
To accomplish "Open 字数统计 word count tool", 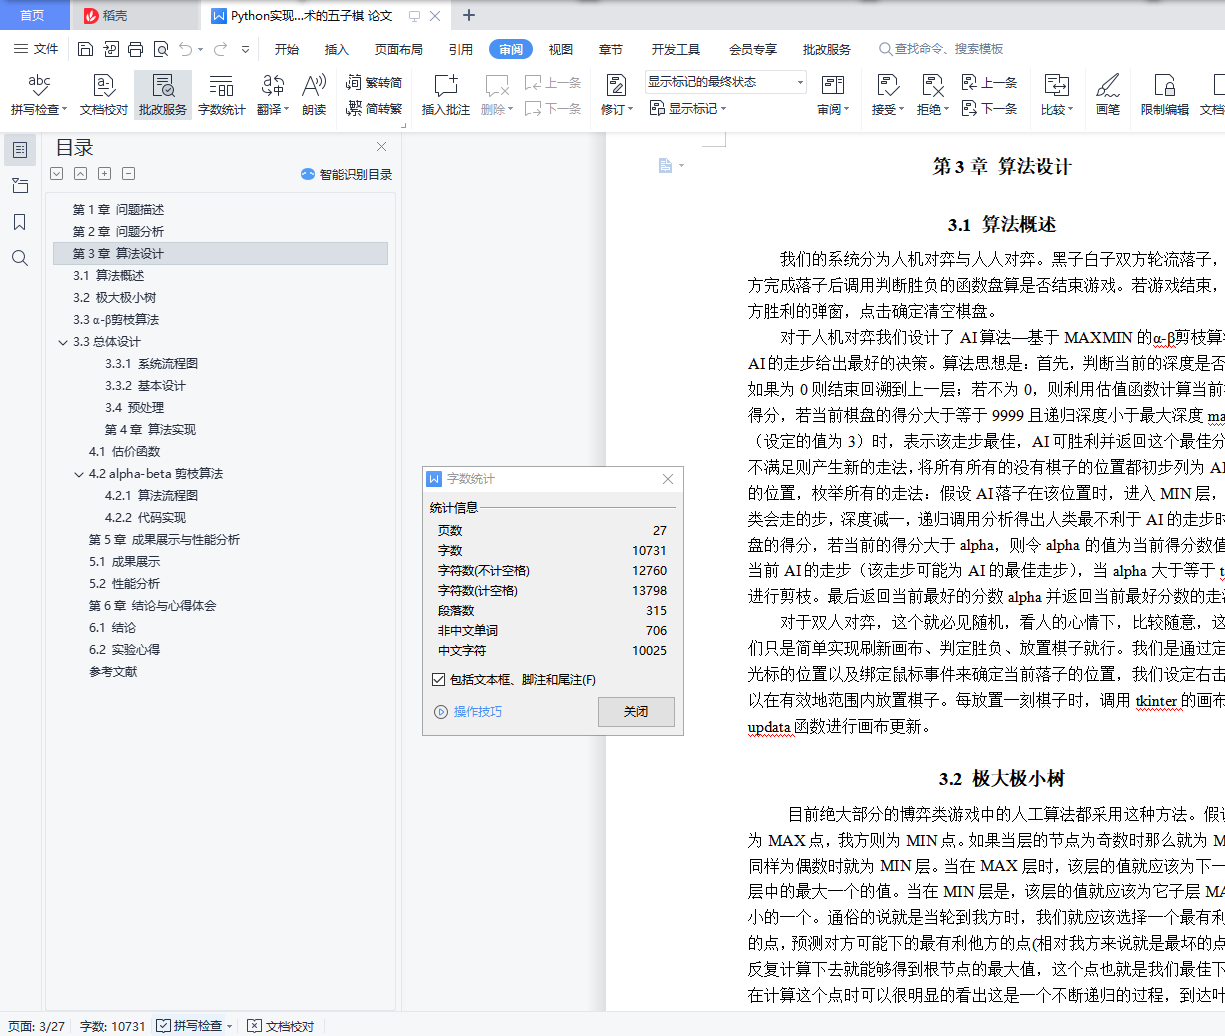I will coord(221,95).
